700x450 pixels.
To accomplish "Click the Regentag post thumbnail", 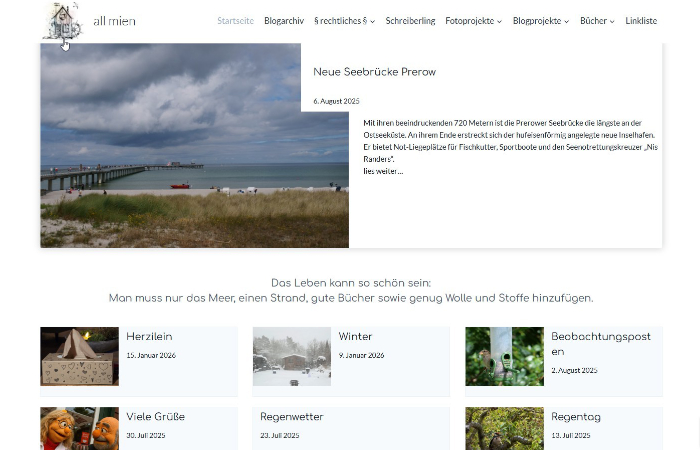I will [x=504, y=428].
